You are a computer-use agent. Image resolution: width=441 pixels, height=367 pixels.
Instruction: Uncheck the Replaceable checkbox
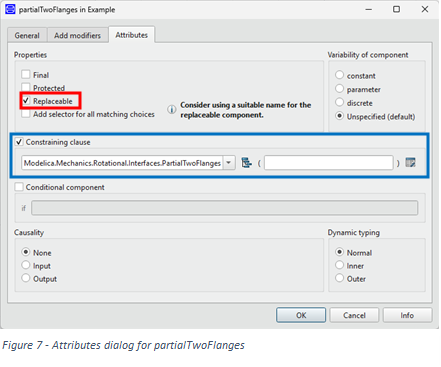coord(26,100)
